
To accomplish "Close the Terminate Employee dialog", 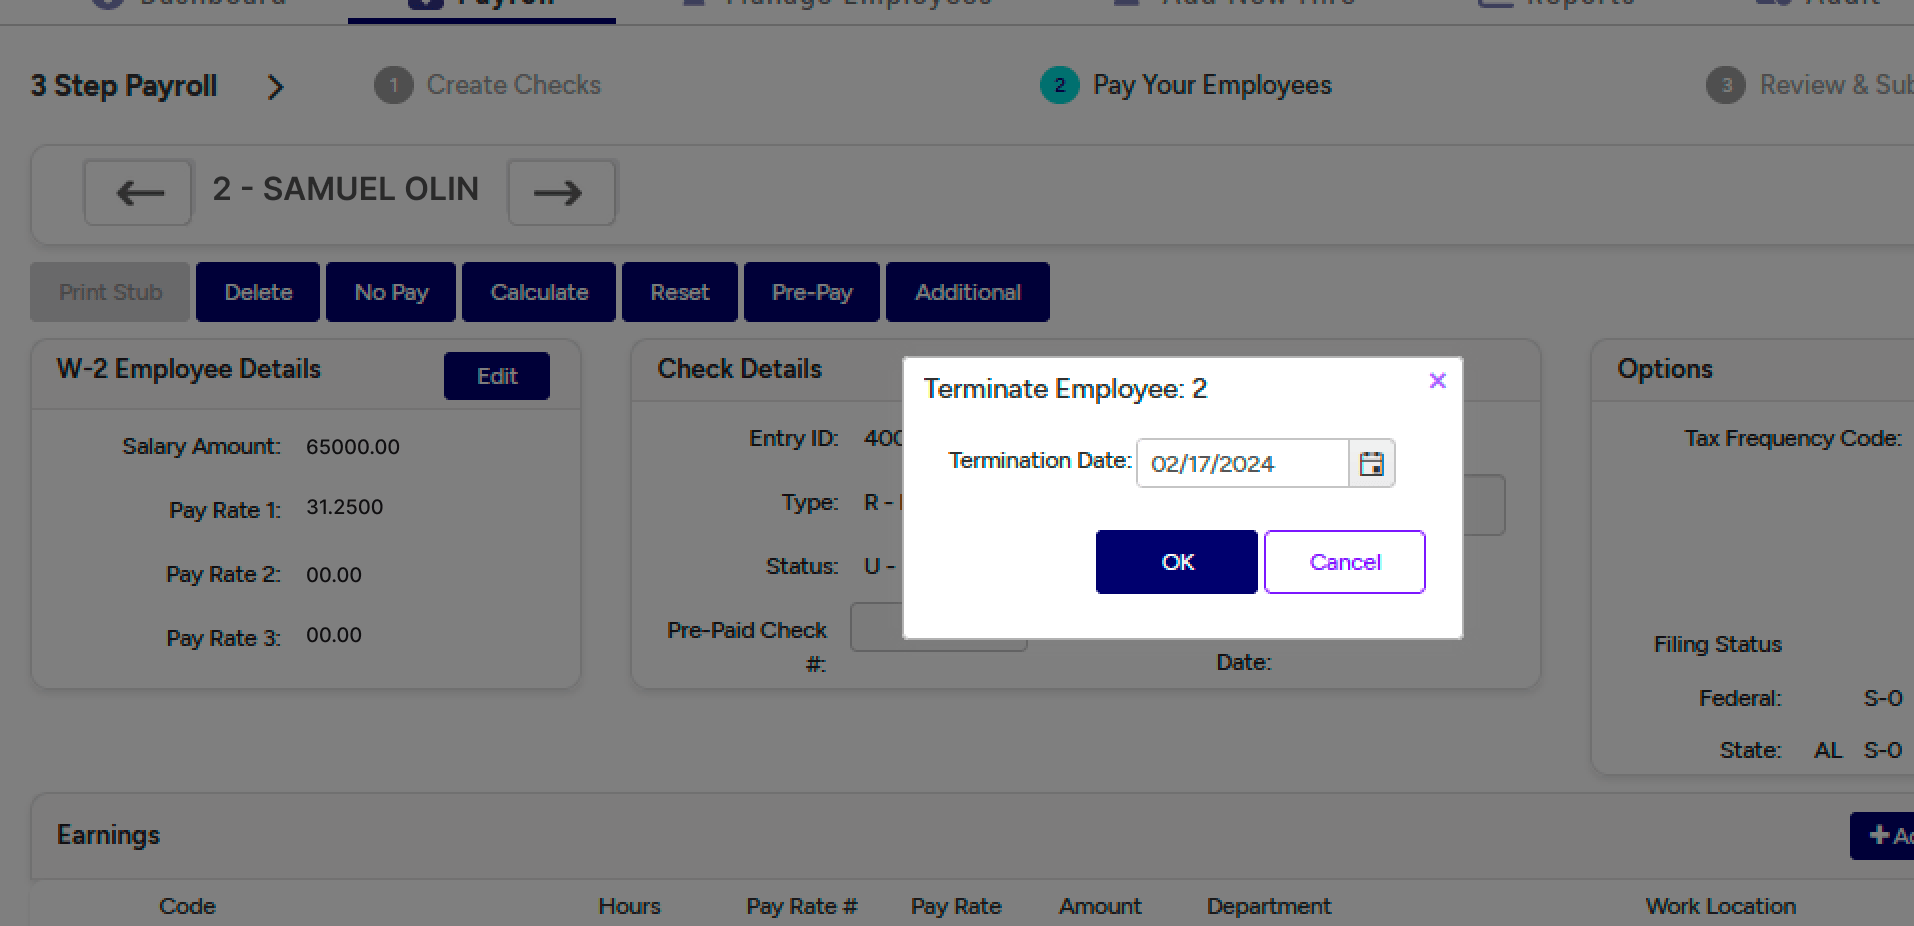I will pos(1437,381).
